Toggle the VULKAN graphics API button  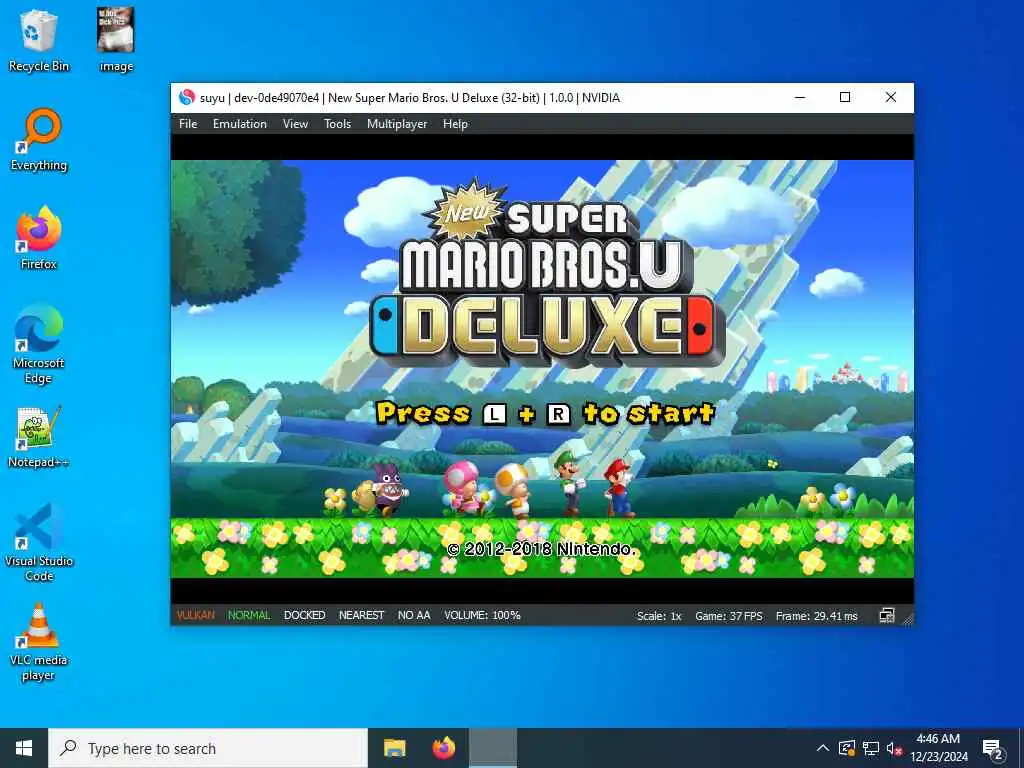[x=195, y=615]
